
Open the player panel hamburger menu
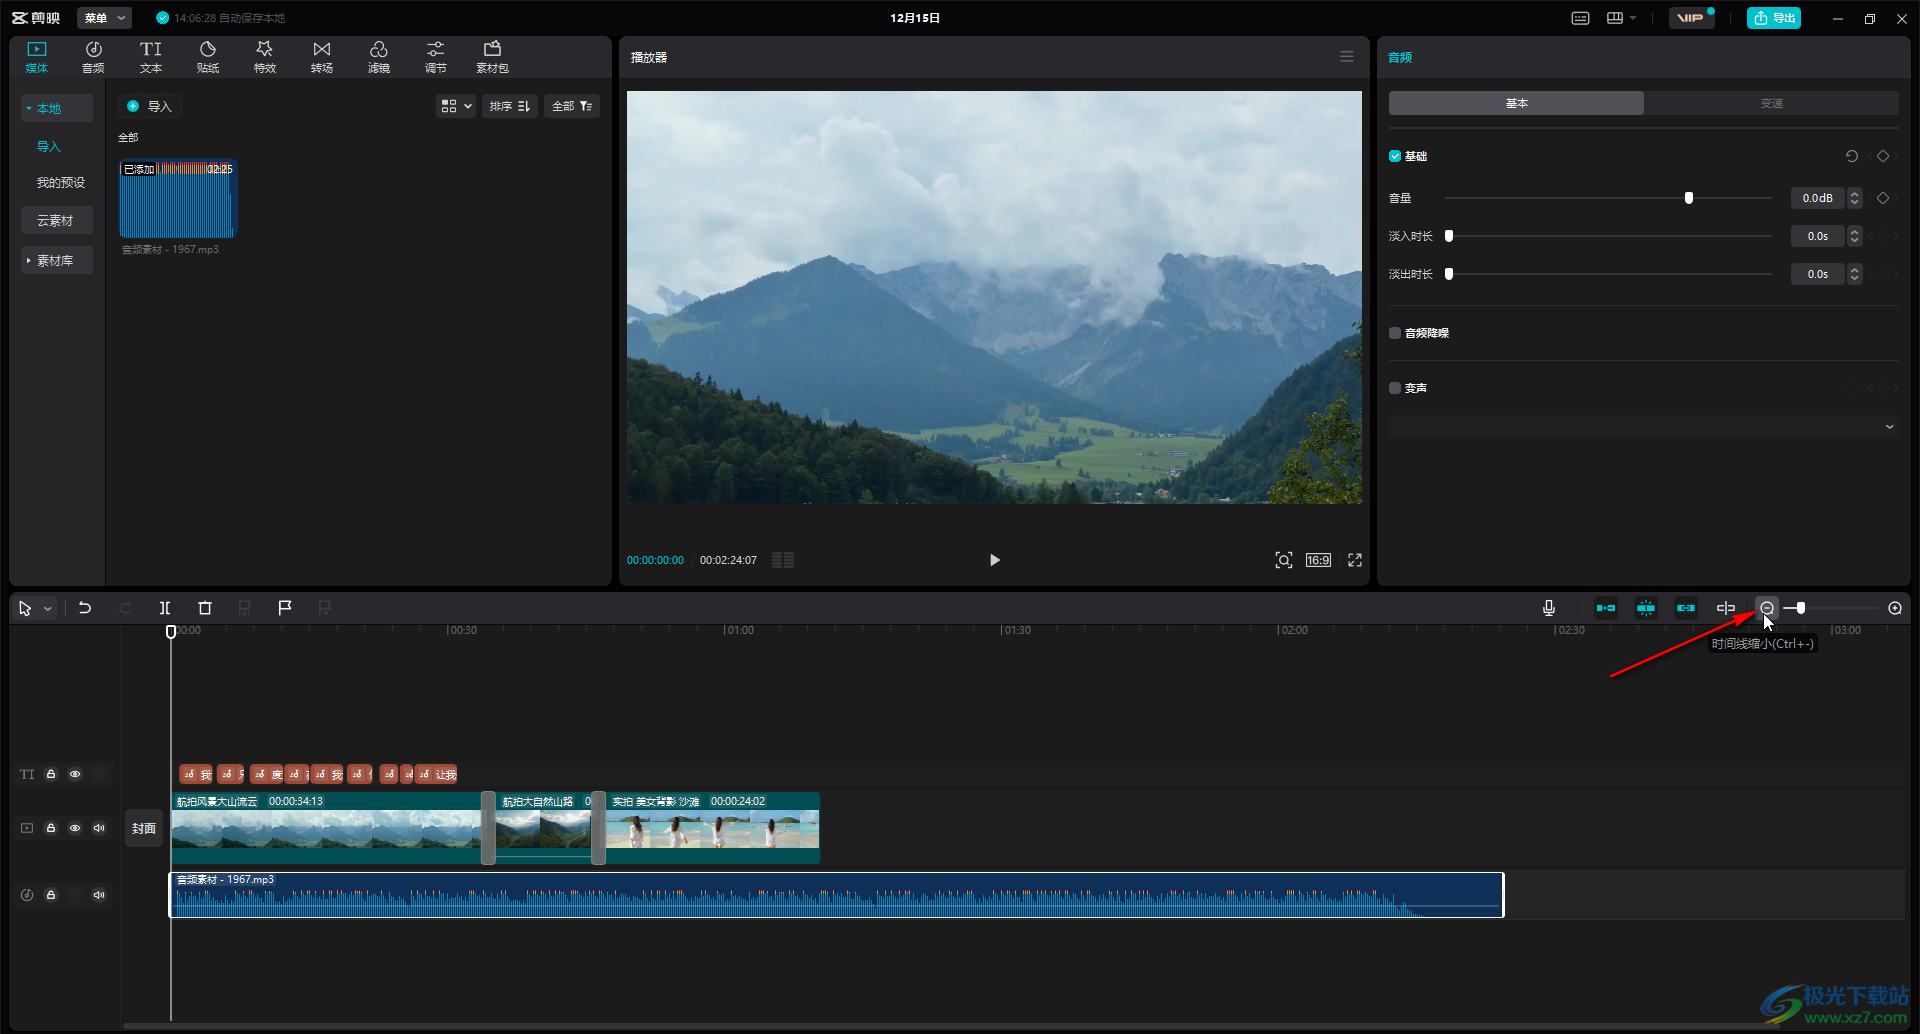pyautogui.click(x=1347, y=57)
